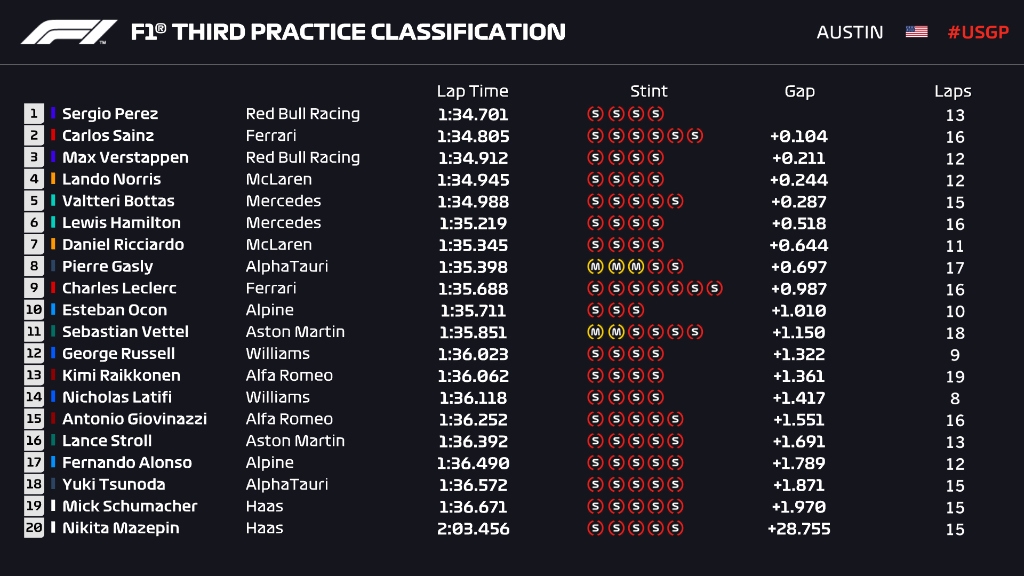Click the AUSTIN location label

click(850, 32)
